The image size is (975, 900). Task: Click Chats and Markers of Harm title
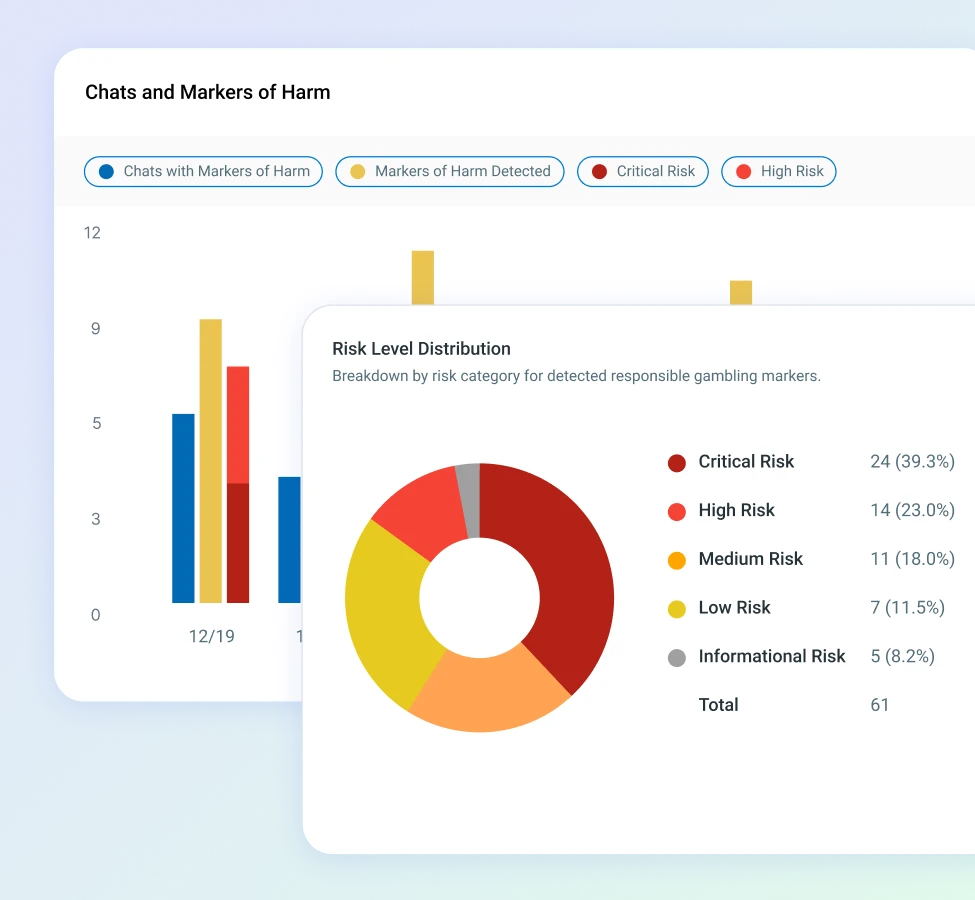click(208, 92)
